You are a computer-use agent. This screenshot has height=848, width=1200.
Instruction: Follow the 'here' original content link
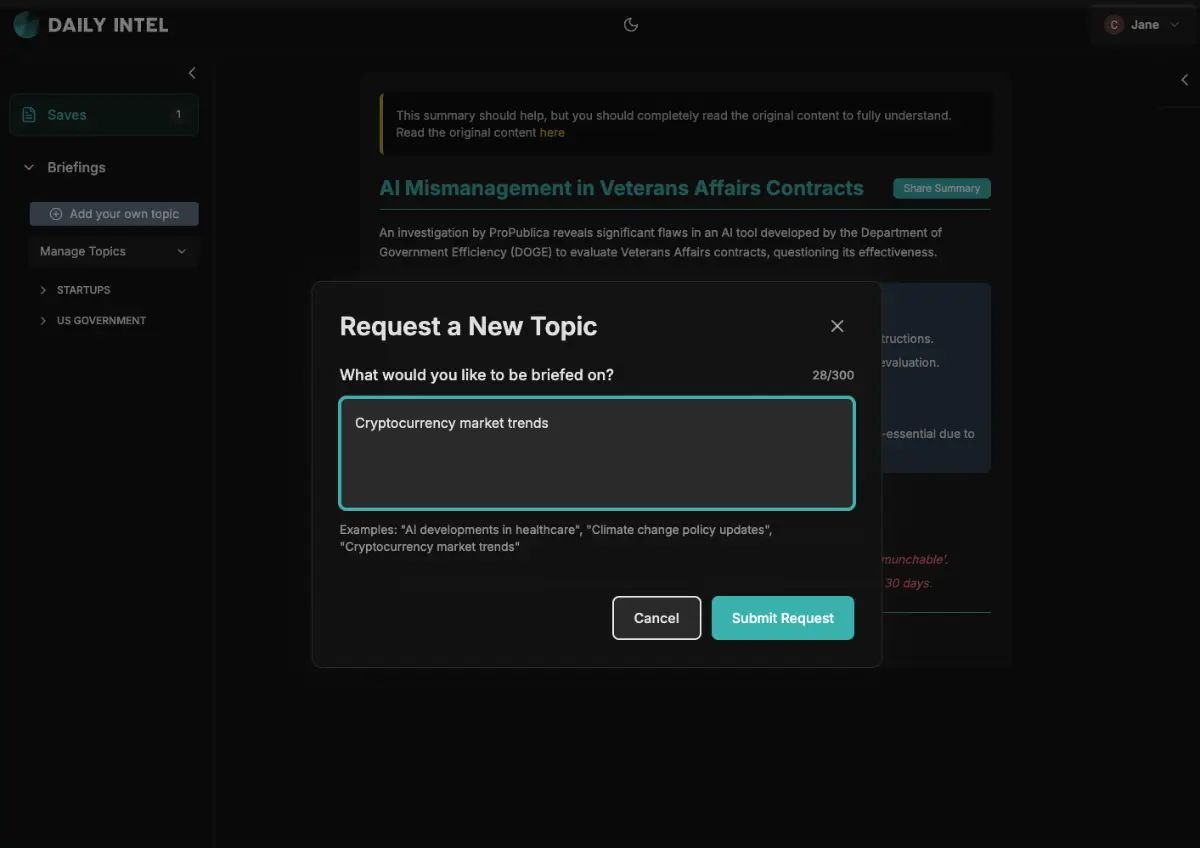[x=552, y=133]
